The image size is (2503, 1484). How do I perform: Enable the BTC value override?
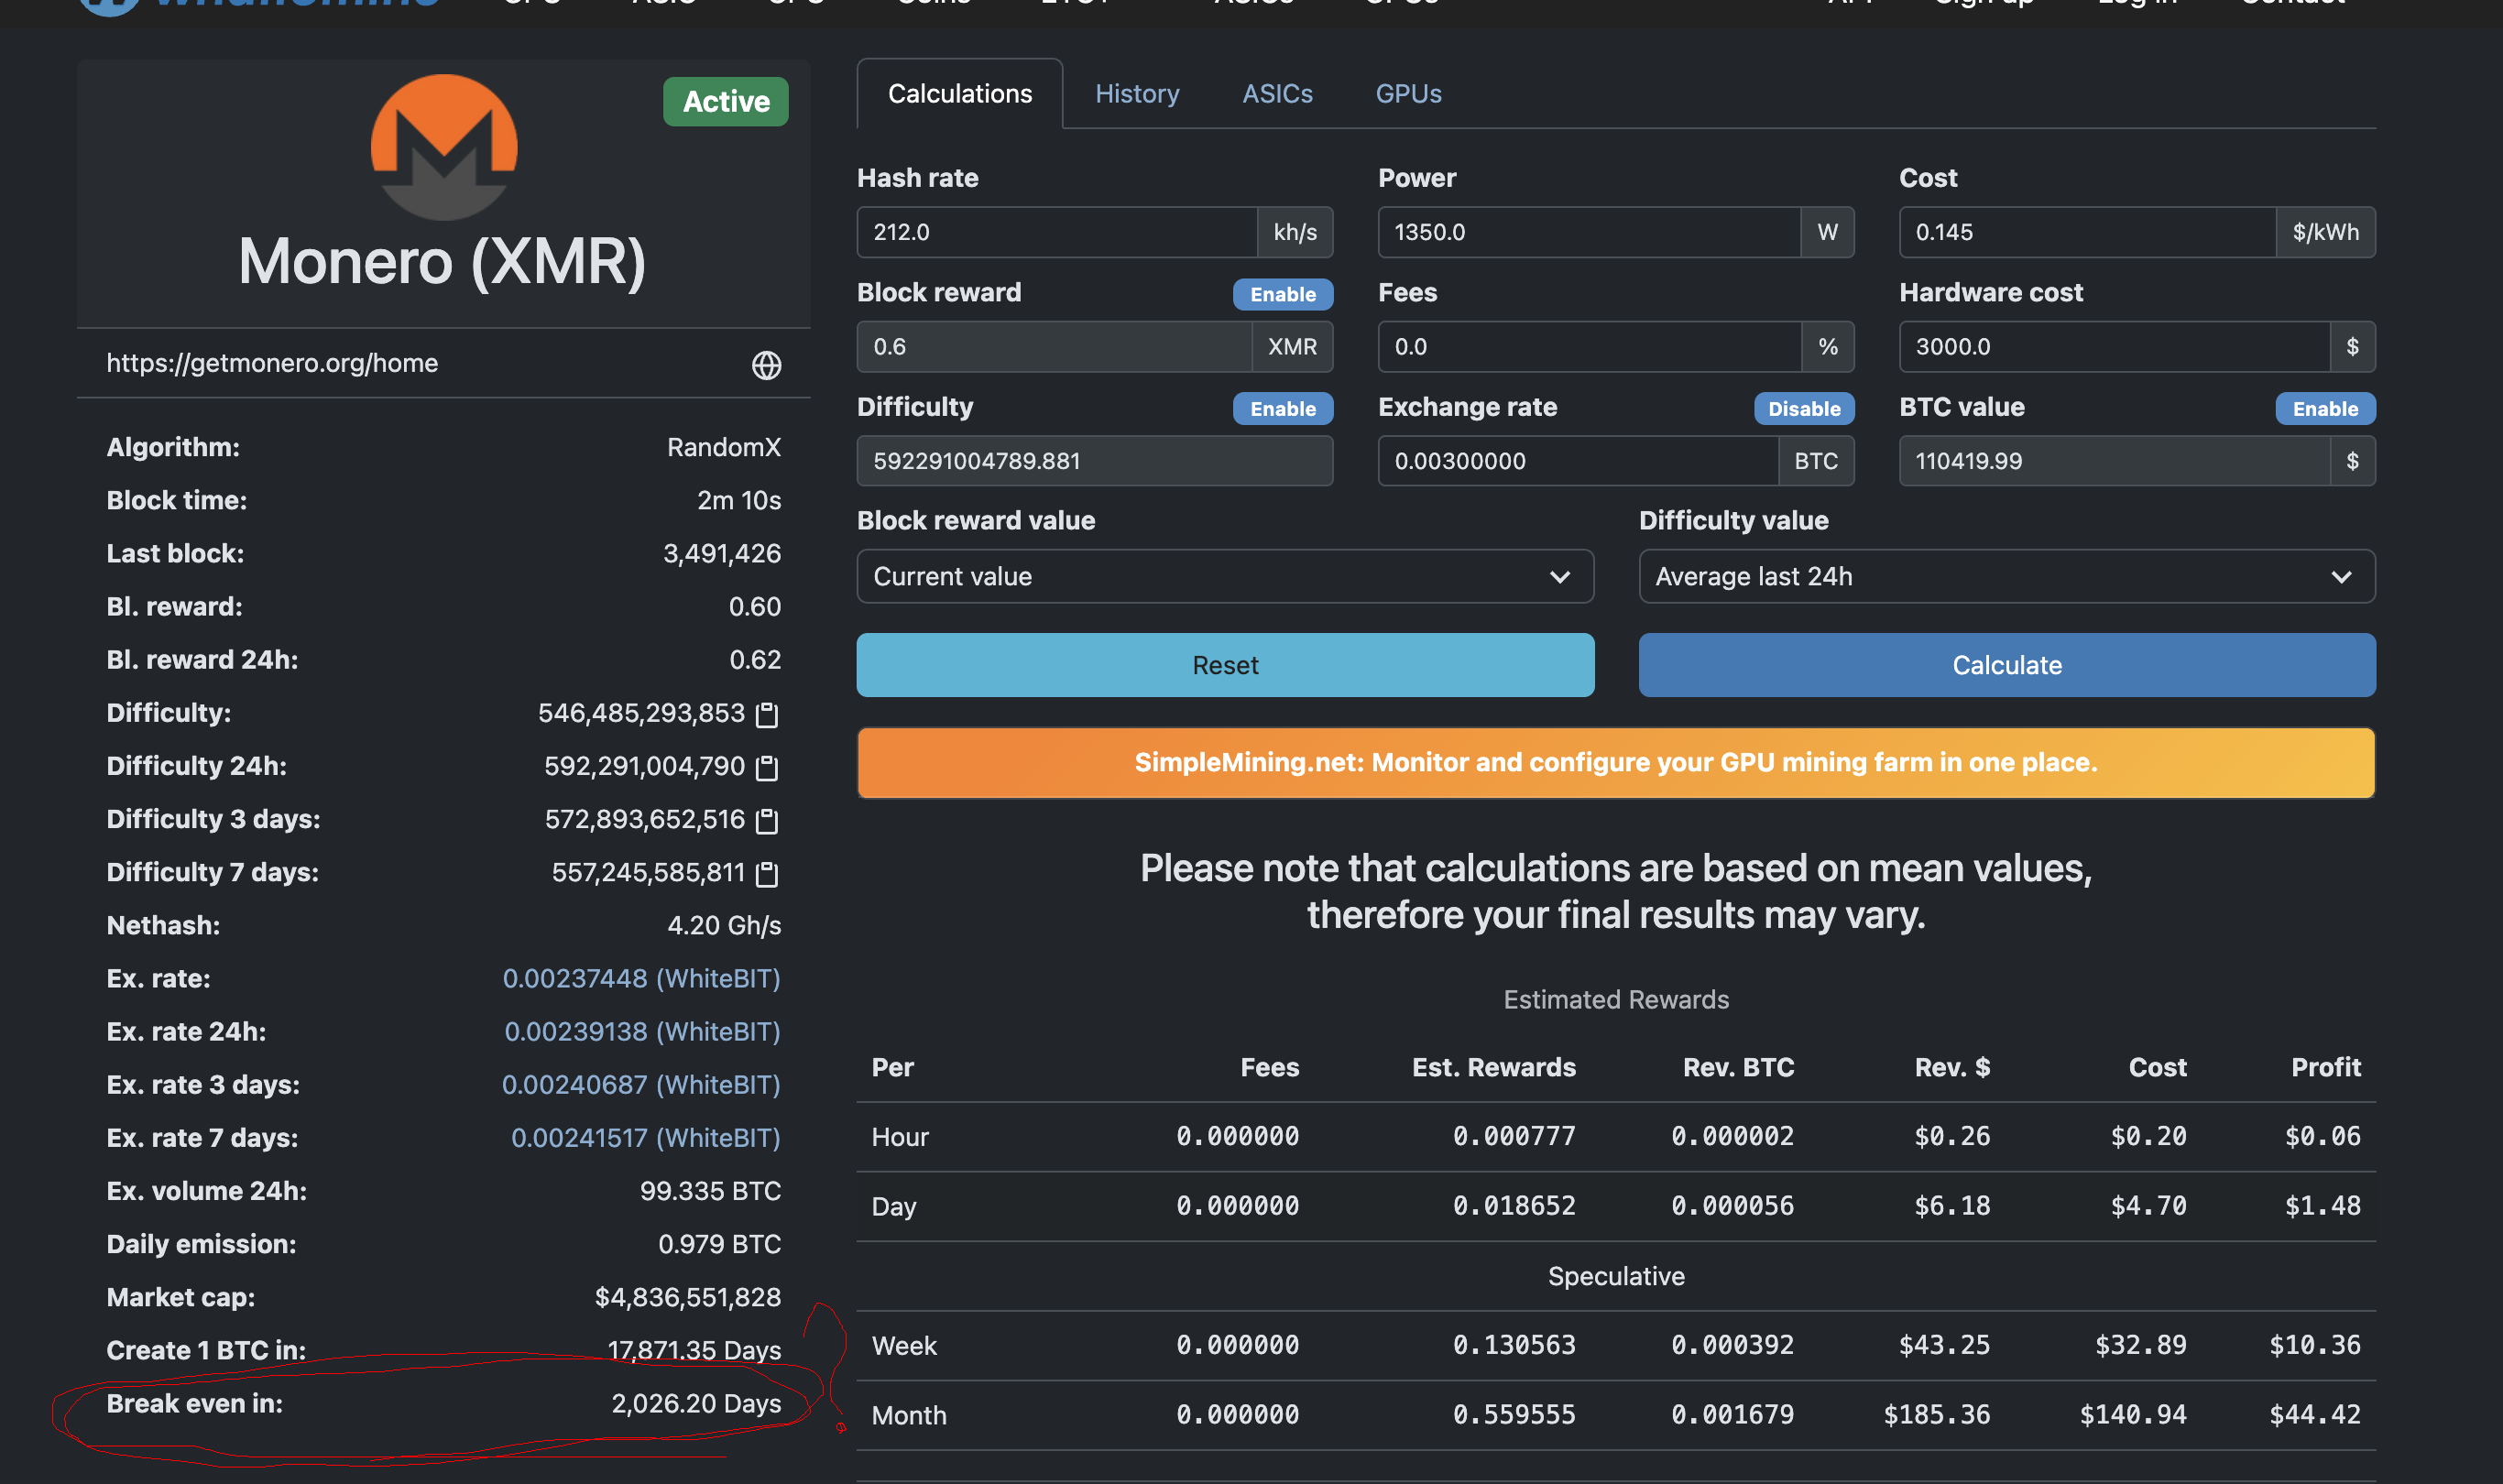click(2324, 408)
